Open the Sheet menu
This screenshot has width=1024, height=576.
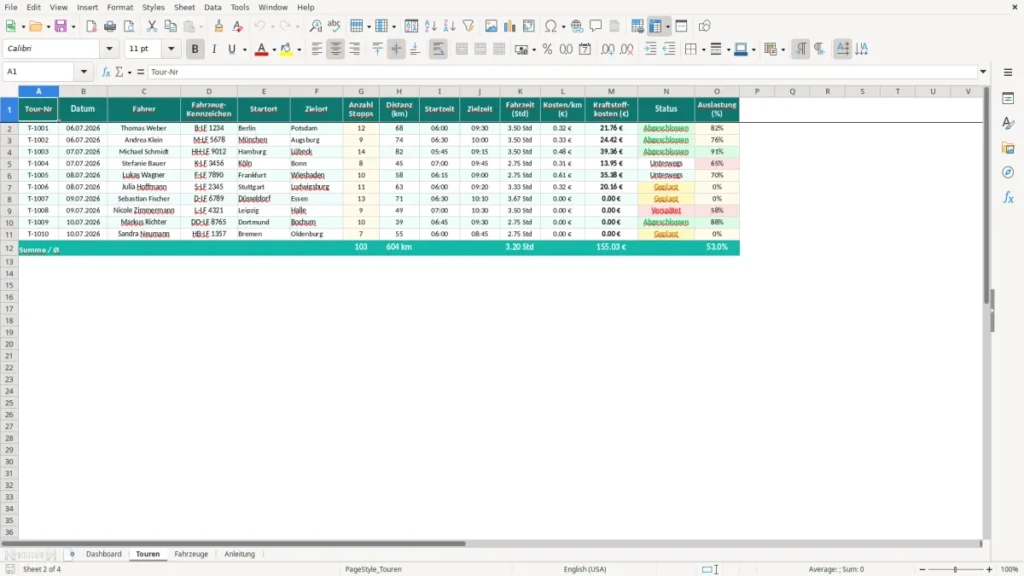coord(184,7)
